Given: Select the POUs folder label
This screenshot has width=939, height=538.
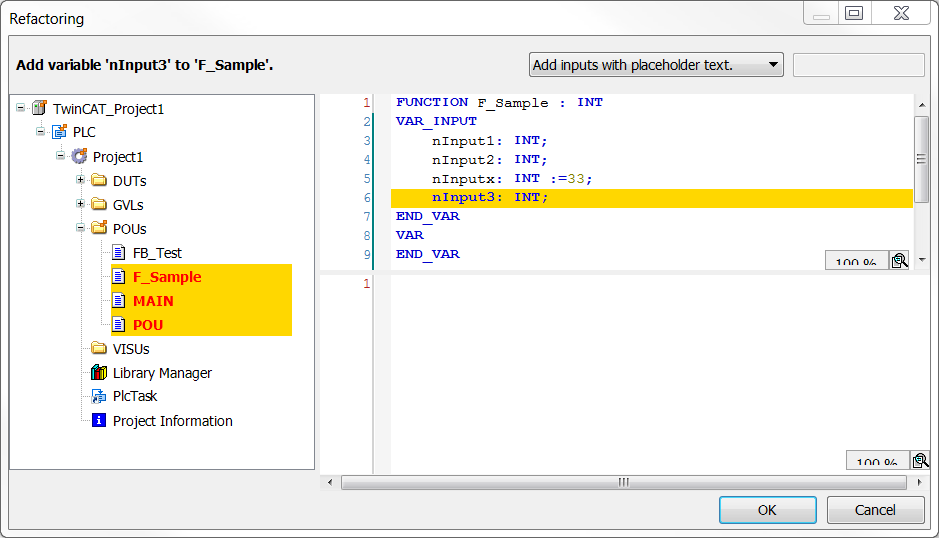Looking at the screenshot, I should [x=129, y=229].
